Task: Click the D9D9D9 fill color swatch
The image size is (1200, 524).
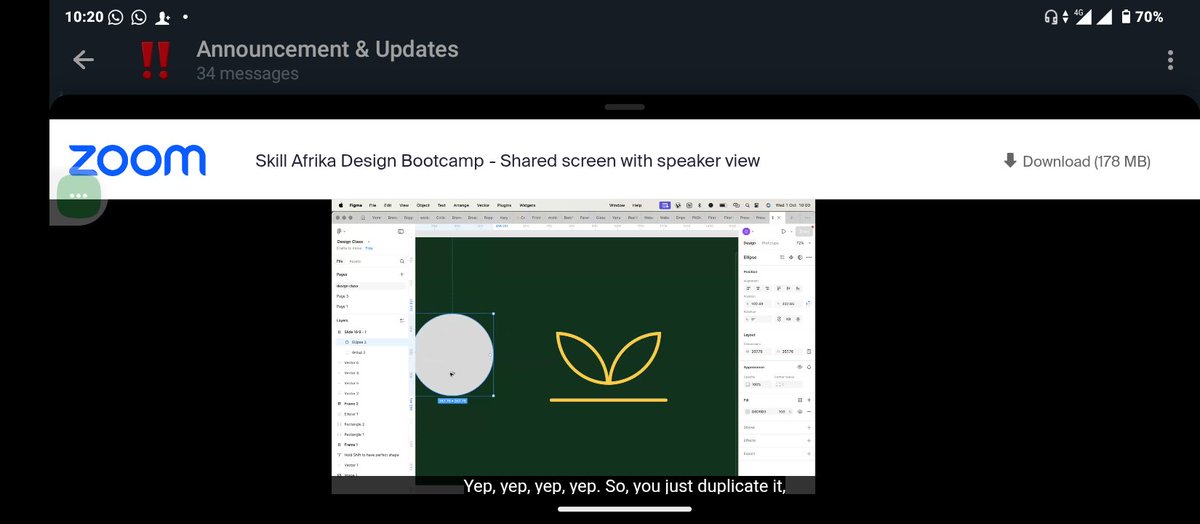Action: (x=748, y=412)
